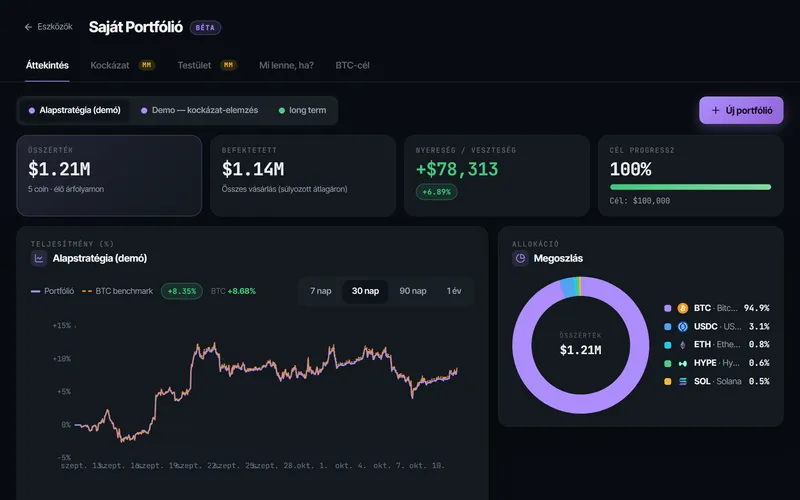The width and height of the screenshot is (800, 500).
Task: Switch to the Testület tab
Action: pyautogui.click(x=194, y=65)
